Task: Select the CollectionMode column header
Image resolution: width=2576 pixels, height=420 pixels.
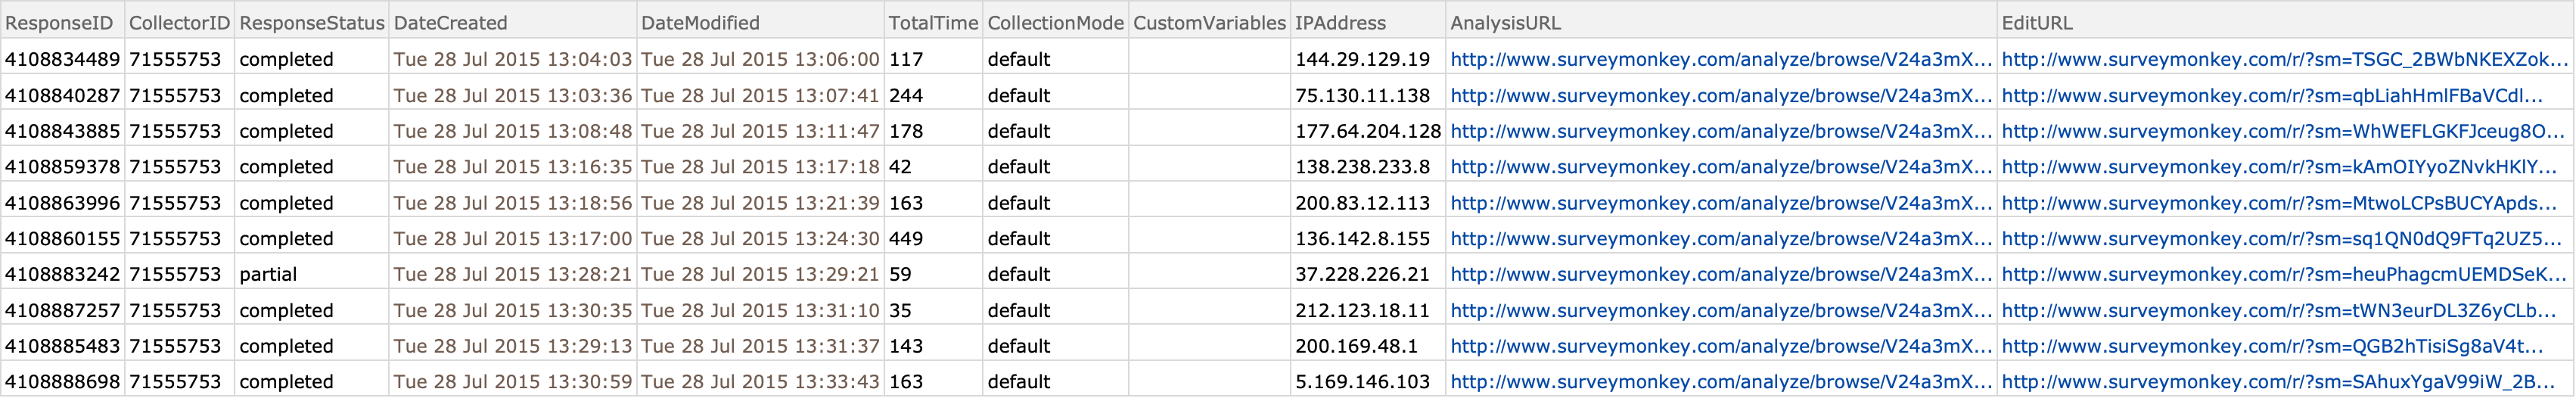Action: coord(1055,22)
